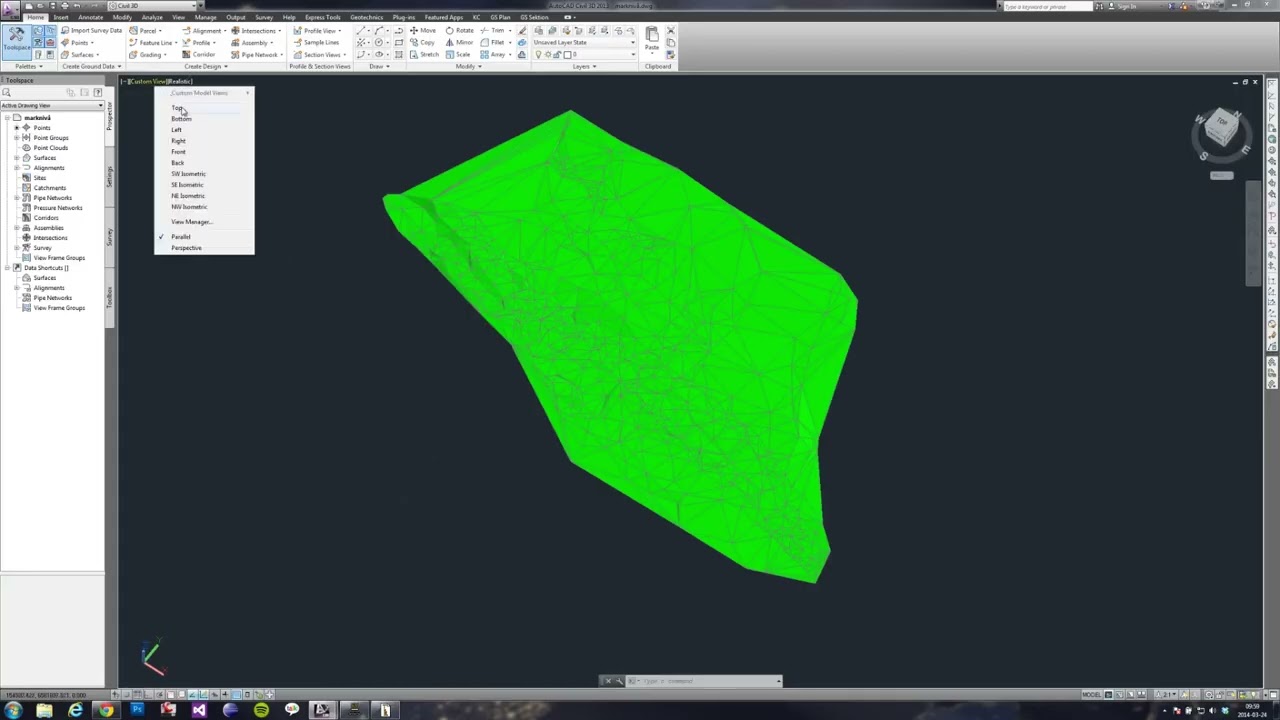Click Import Survey Data
Viewport: 1280px width, 720px height.
click(x=91, y=31)
